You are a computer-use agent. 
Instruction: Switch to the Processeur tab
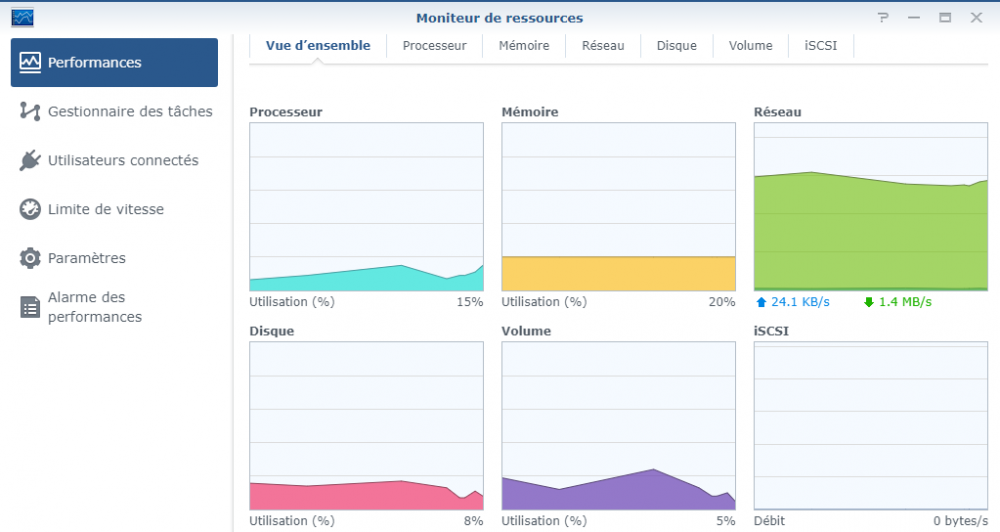[434, 46]
